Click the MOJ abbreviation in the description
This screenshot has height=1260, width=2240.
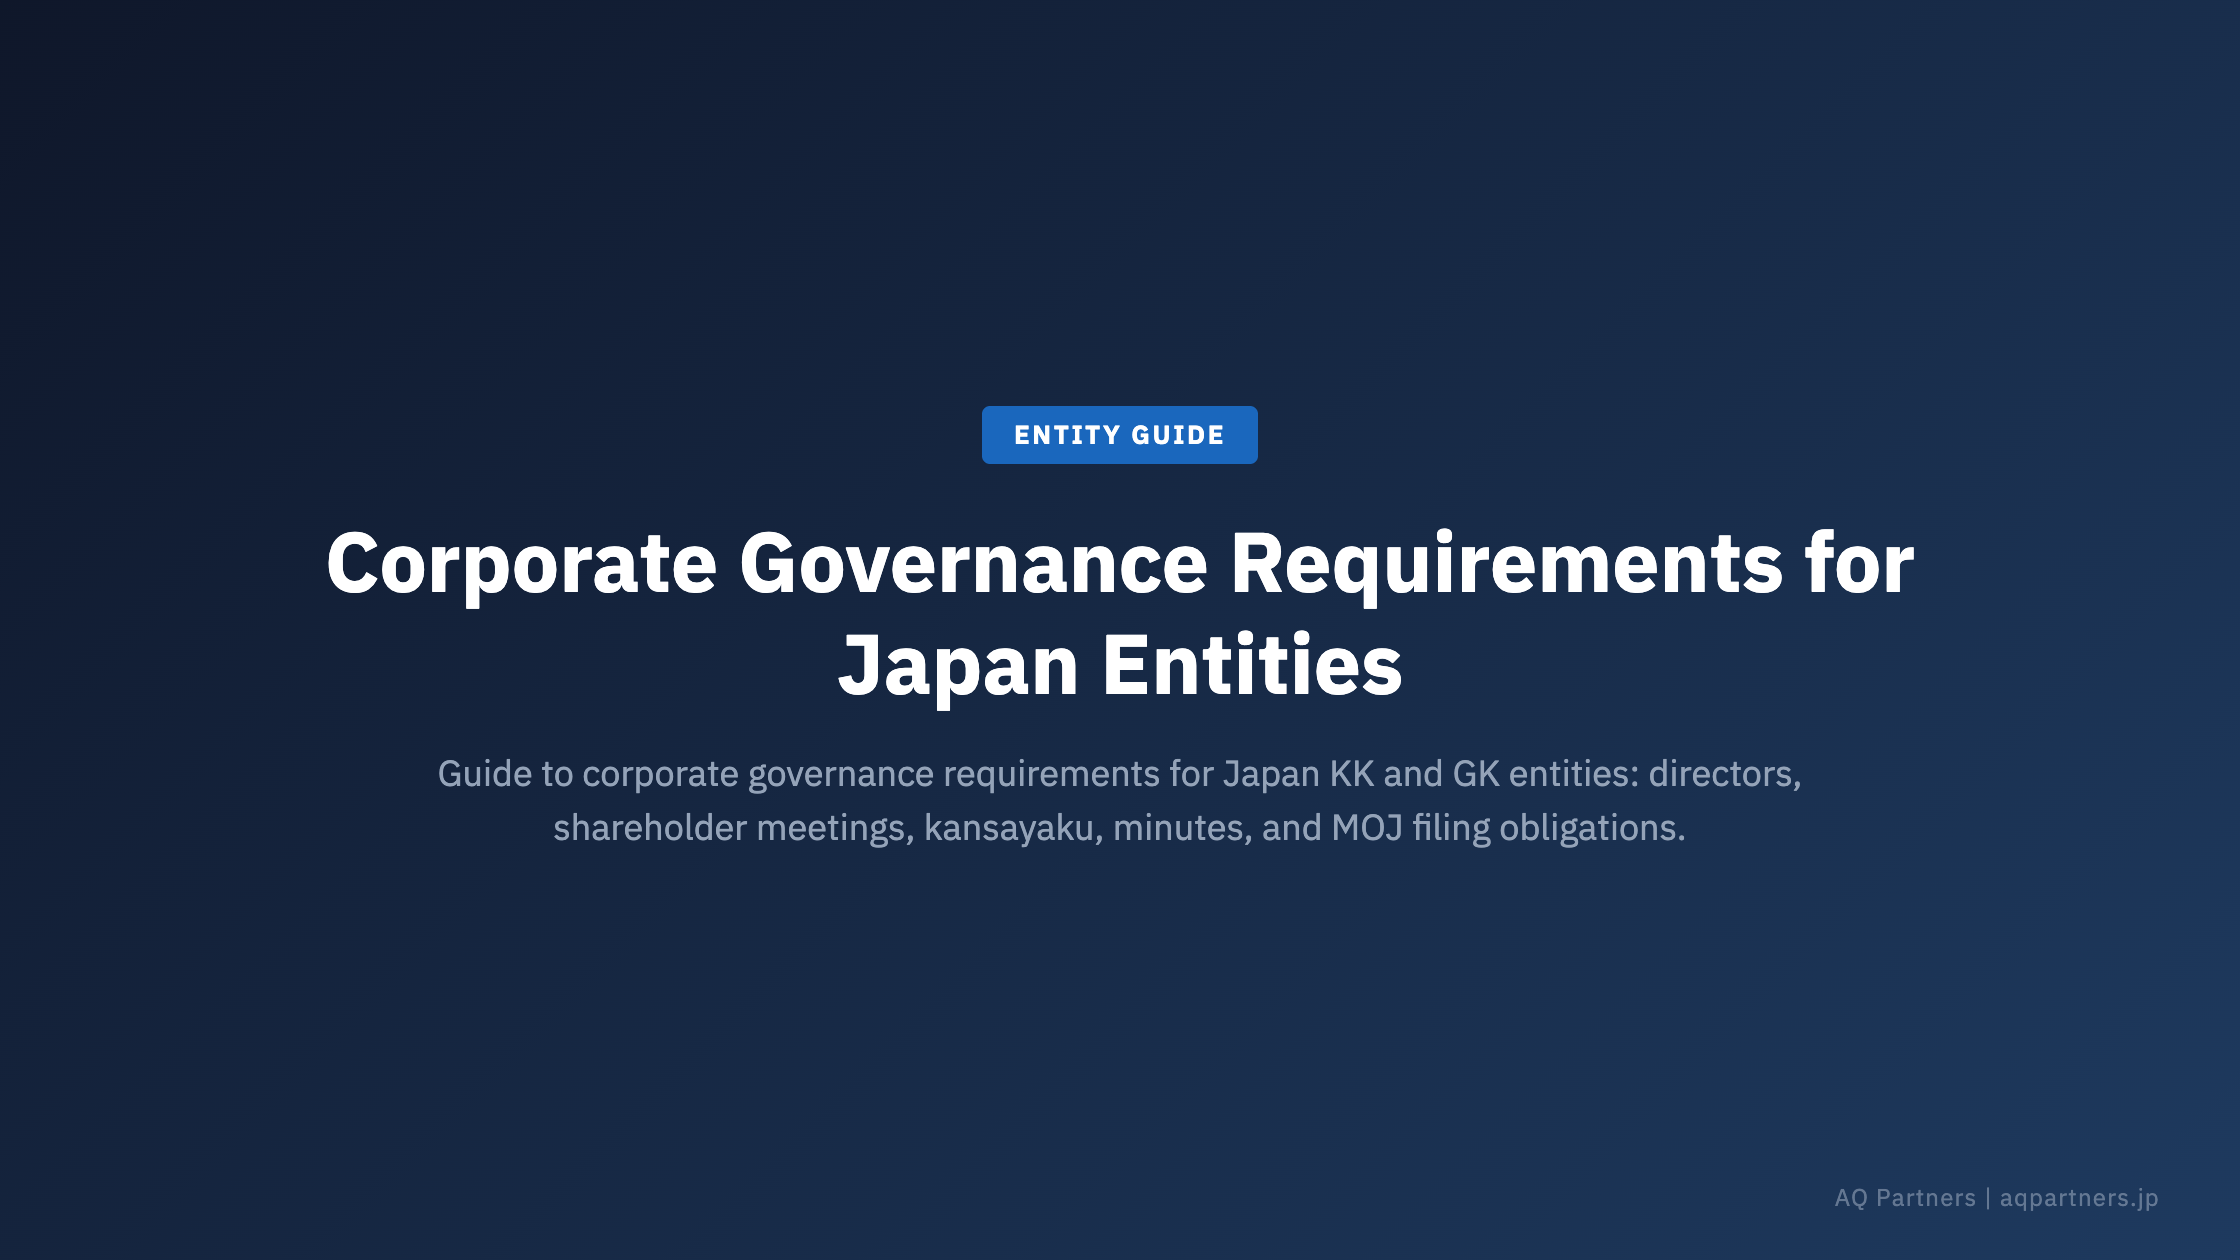tap(1366, 828)
